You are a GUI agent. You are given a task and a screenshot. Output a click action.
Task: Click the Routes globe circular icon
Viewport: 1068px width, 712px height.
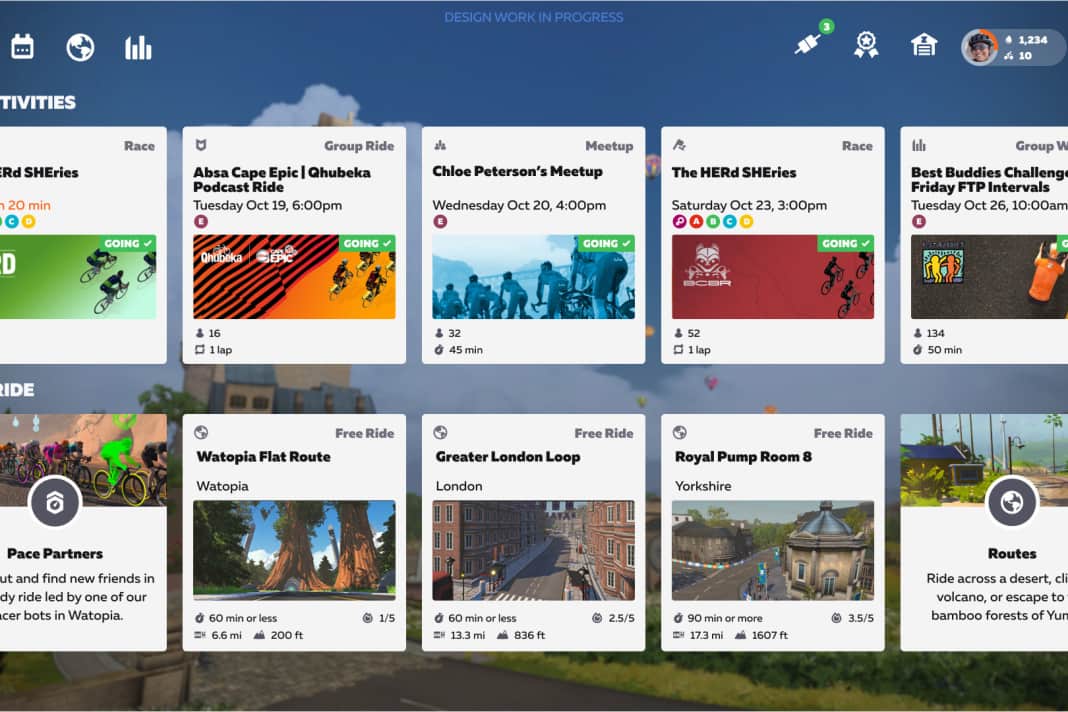point(1011,502)
